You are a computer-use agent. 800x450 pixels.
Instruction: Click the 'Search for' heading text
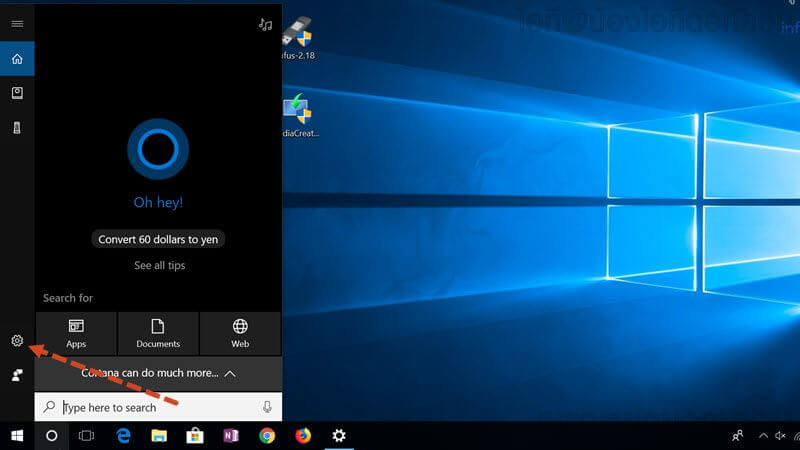click(x=68, y=298)
